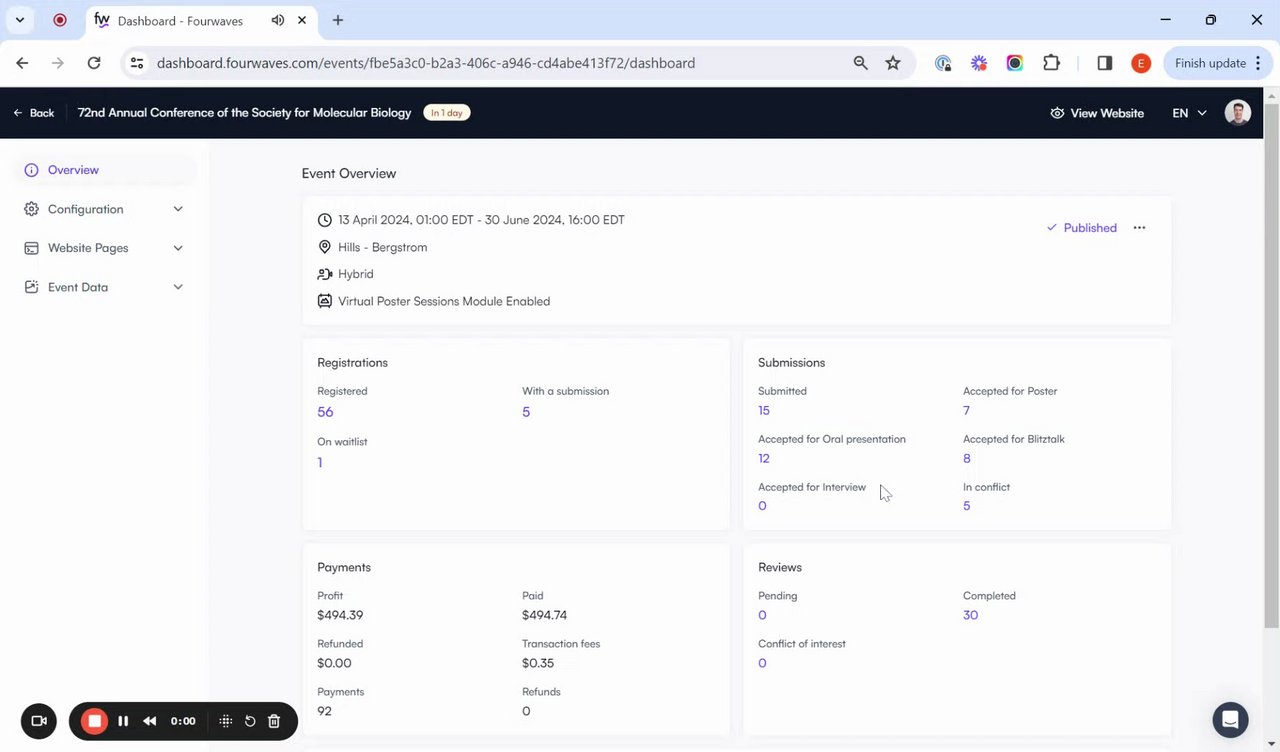Screen dimensions: 1280x752
Task: Click the Paid amount $494.74
Action: [x=545, y=616]
